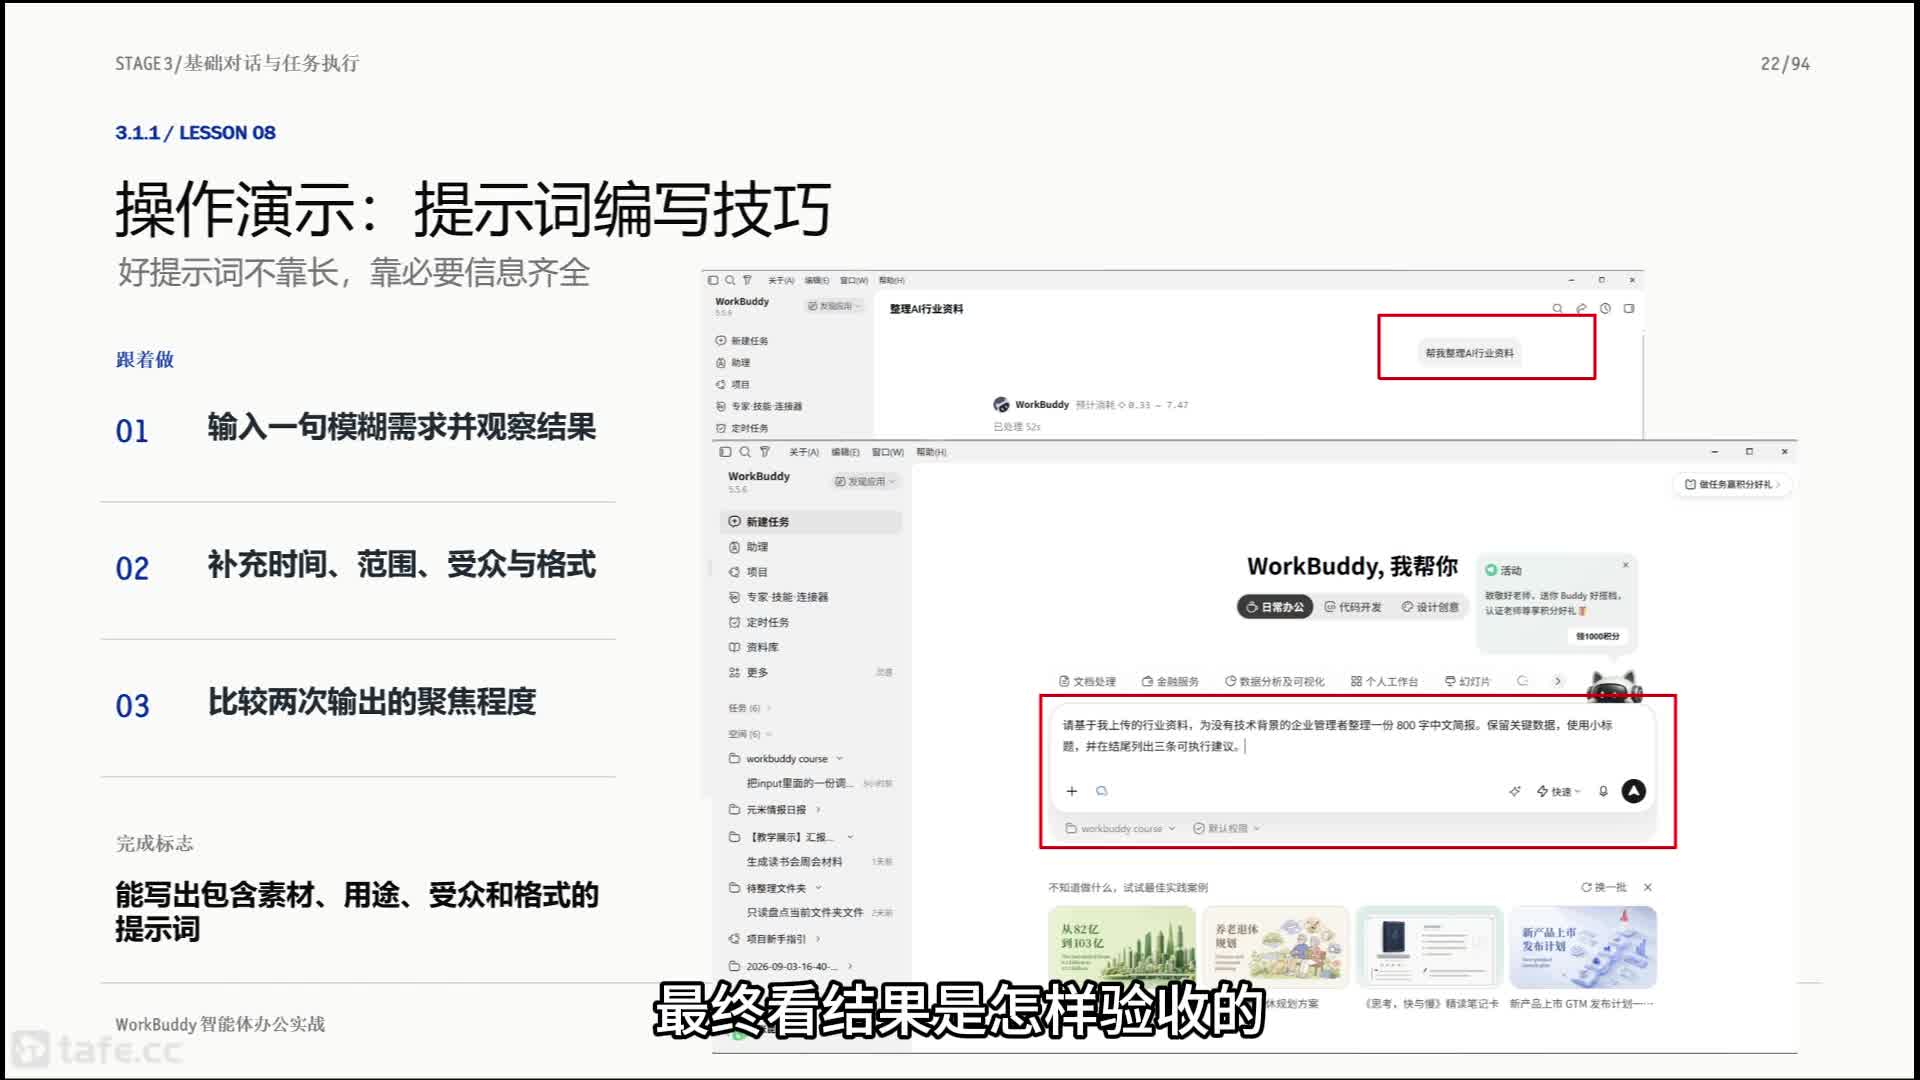Click search icon in back window chat header
The image size is (1920, 1080).
(x=1557, y=309)
